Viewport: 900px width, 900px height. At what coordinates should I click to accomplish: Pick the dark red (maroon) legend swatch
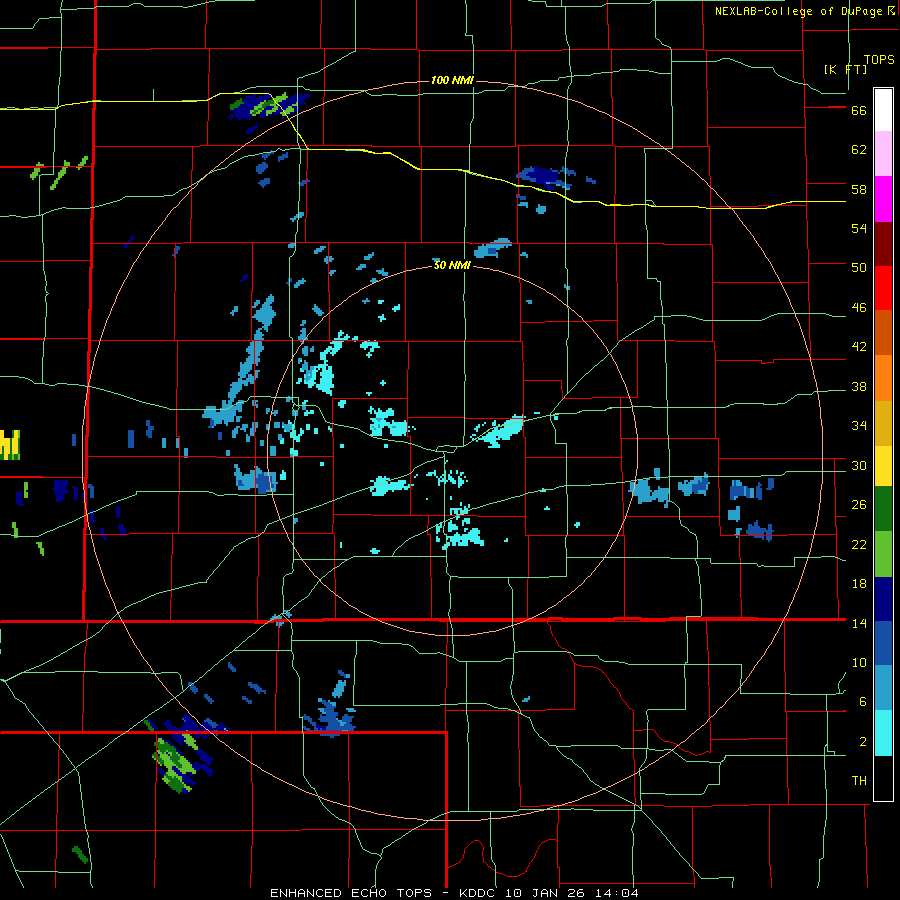point(883,244)
